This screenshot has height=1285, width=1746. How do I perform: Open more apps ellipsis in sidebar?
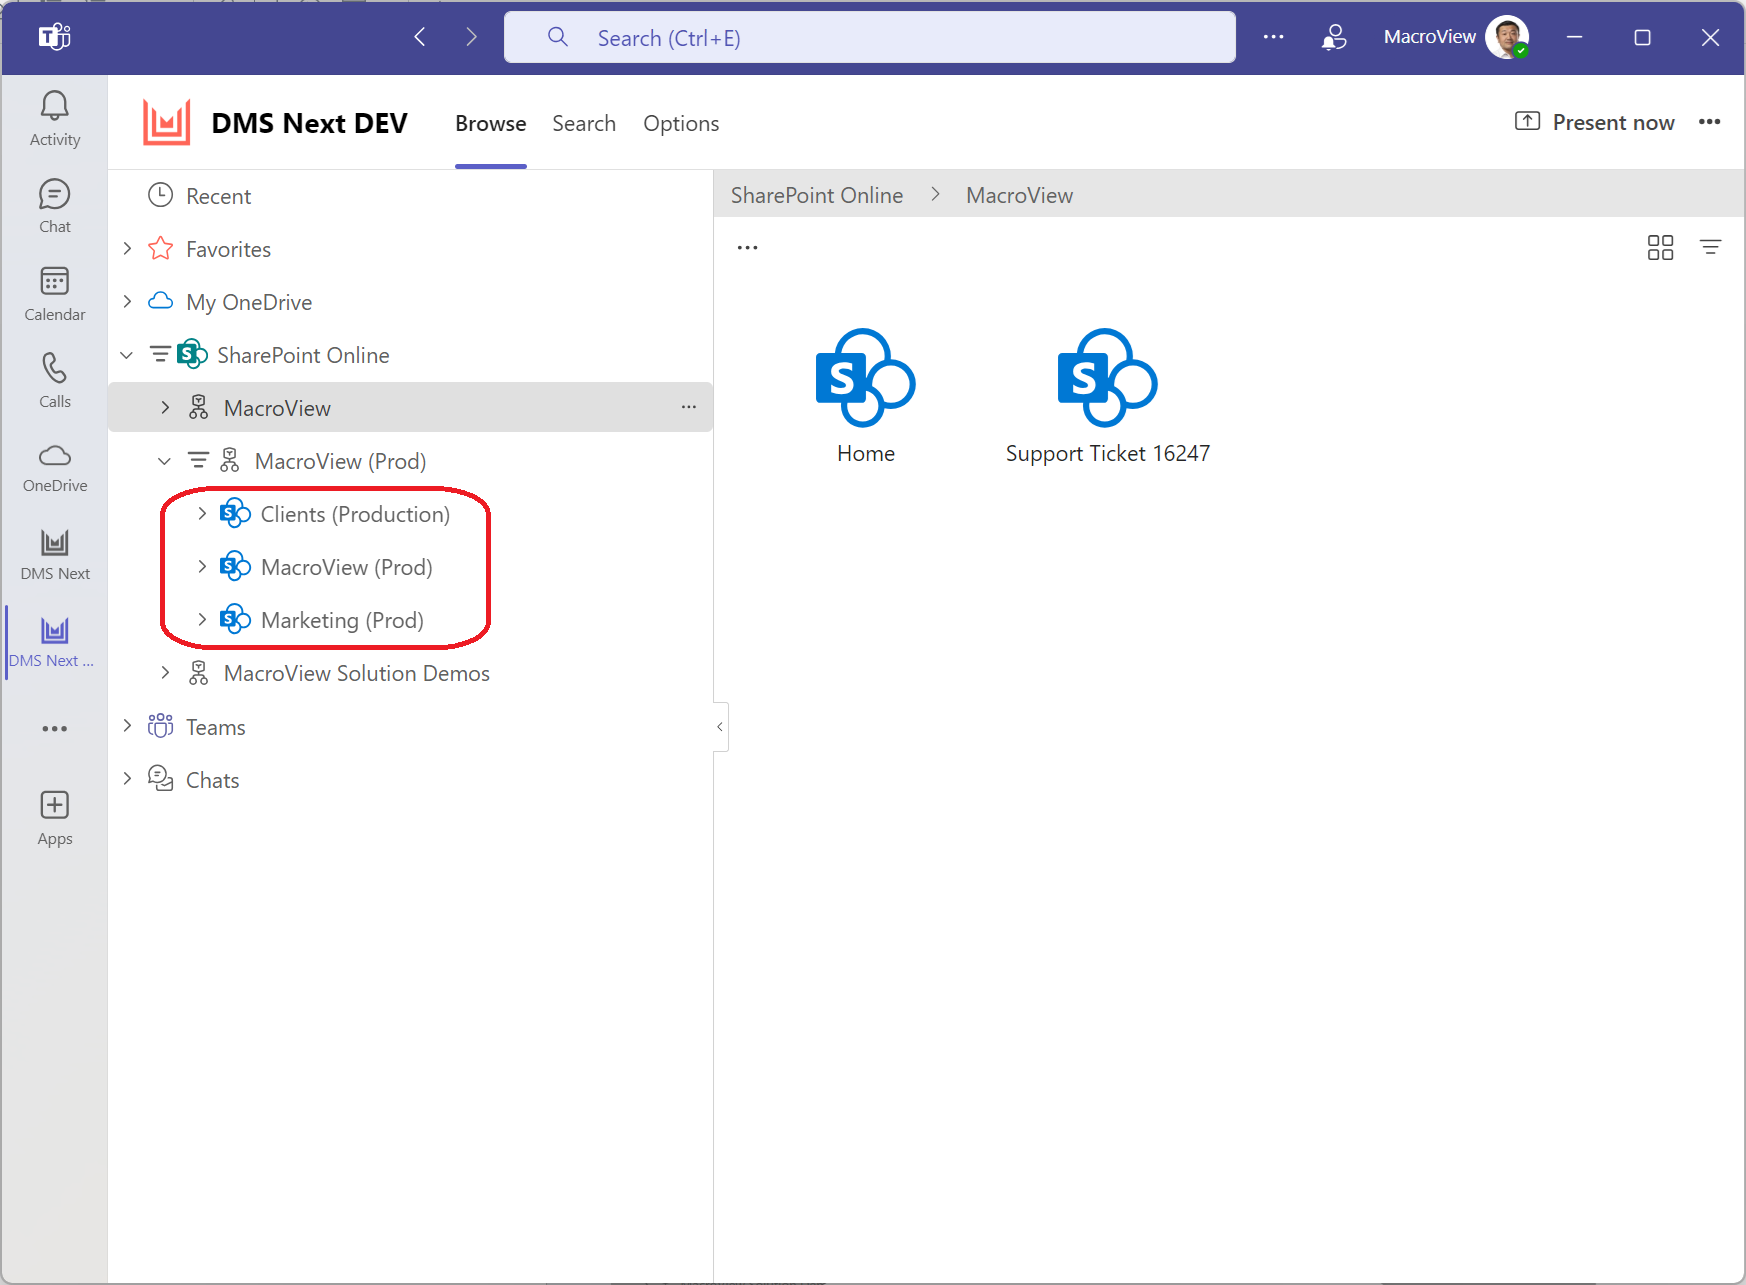coord(55,729)
